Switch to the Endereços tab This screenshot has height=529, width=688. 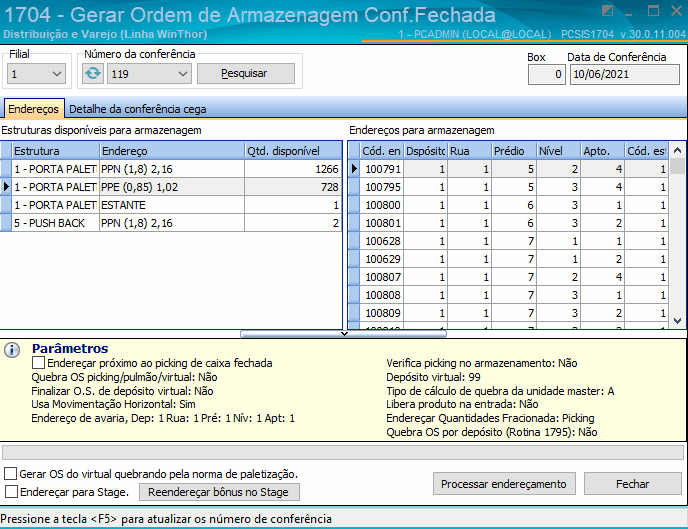pos(34,109)
